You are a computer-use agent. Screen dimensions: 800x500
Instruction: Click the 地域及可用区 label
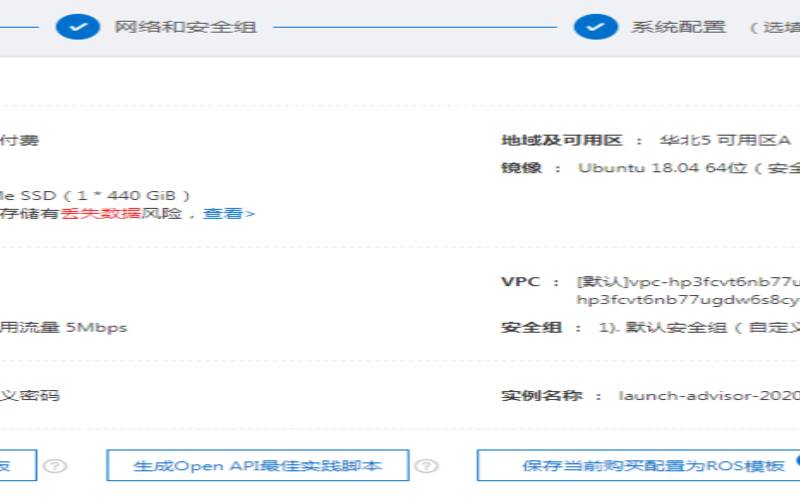[x=562, y=140]
